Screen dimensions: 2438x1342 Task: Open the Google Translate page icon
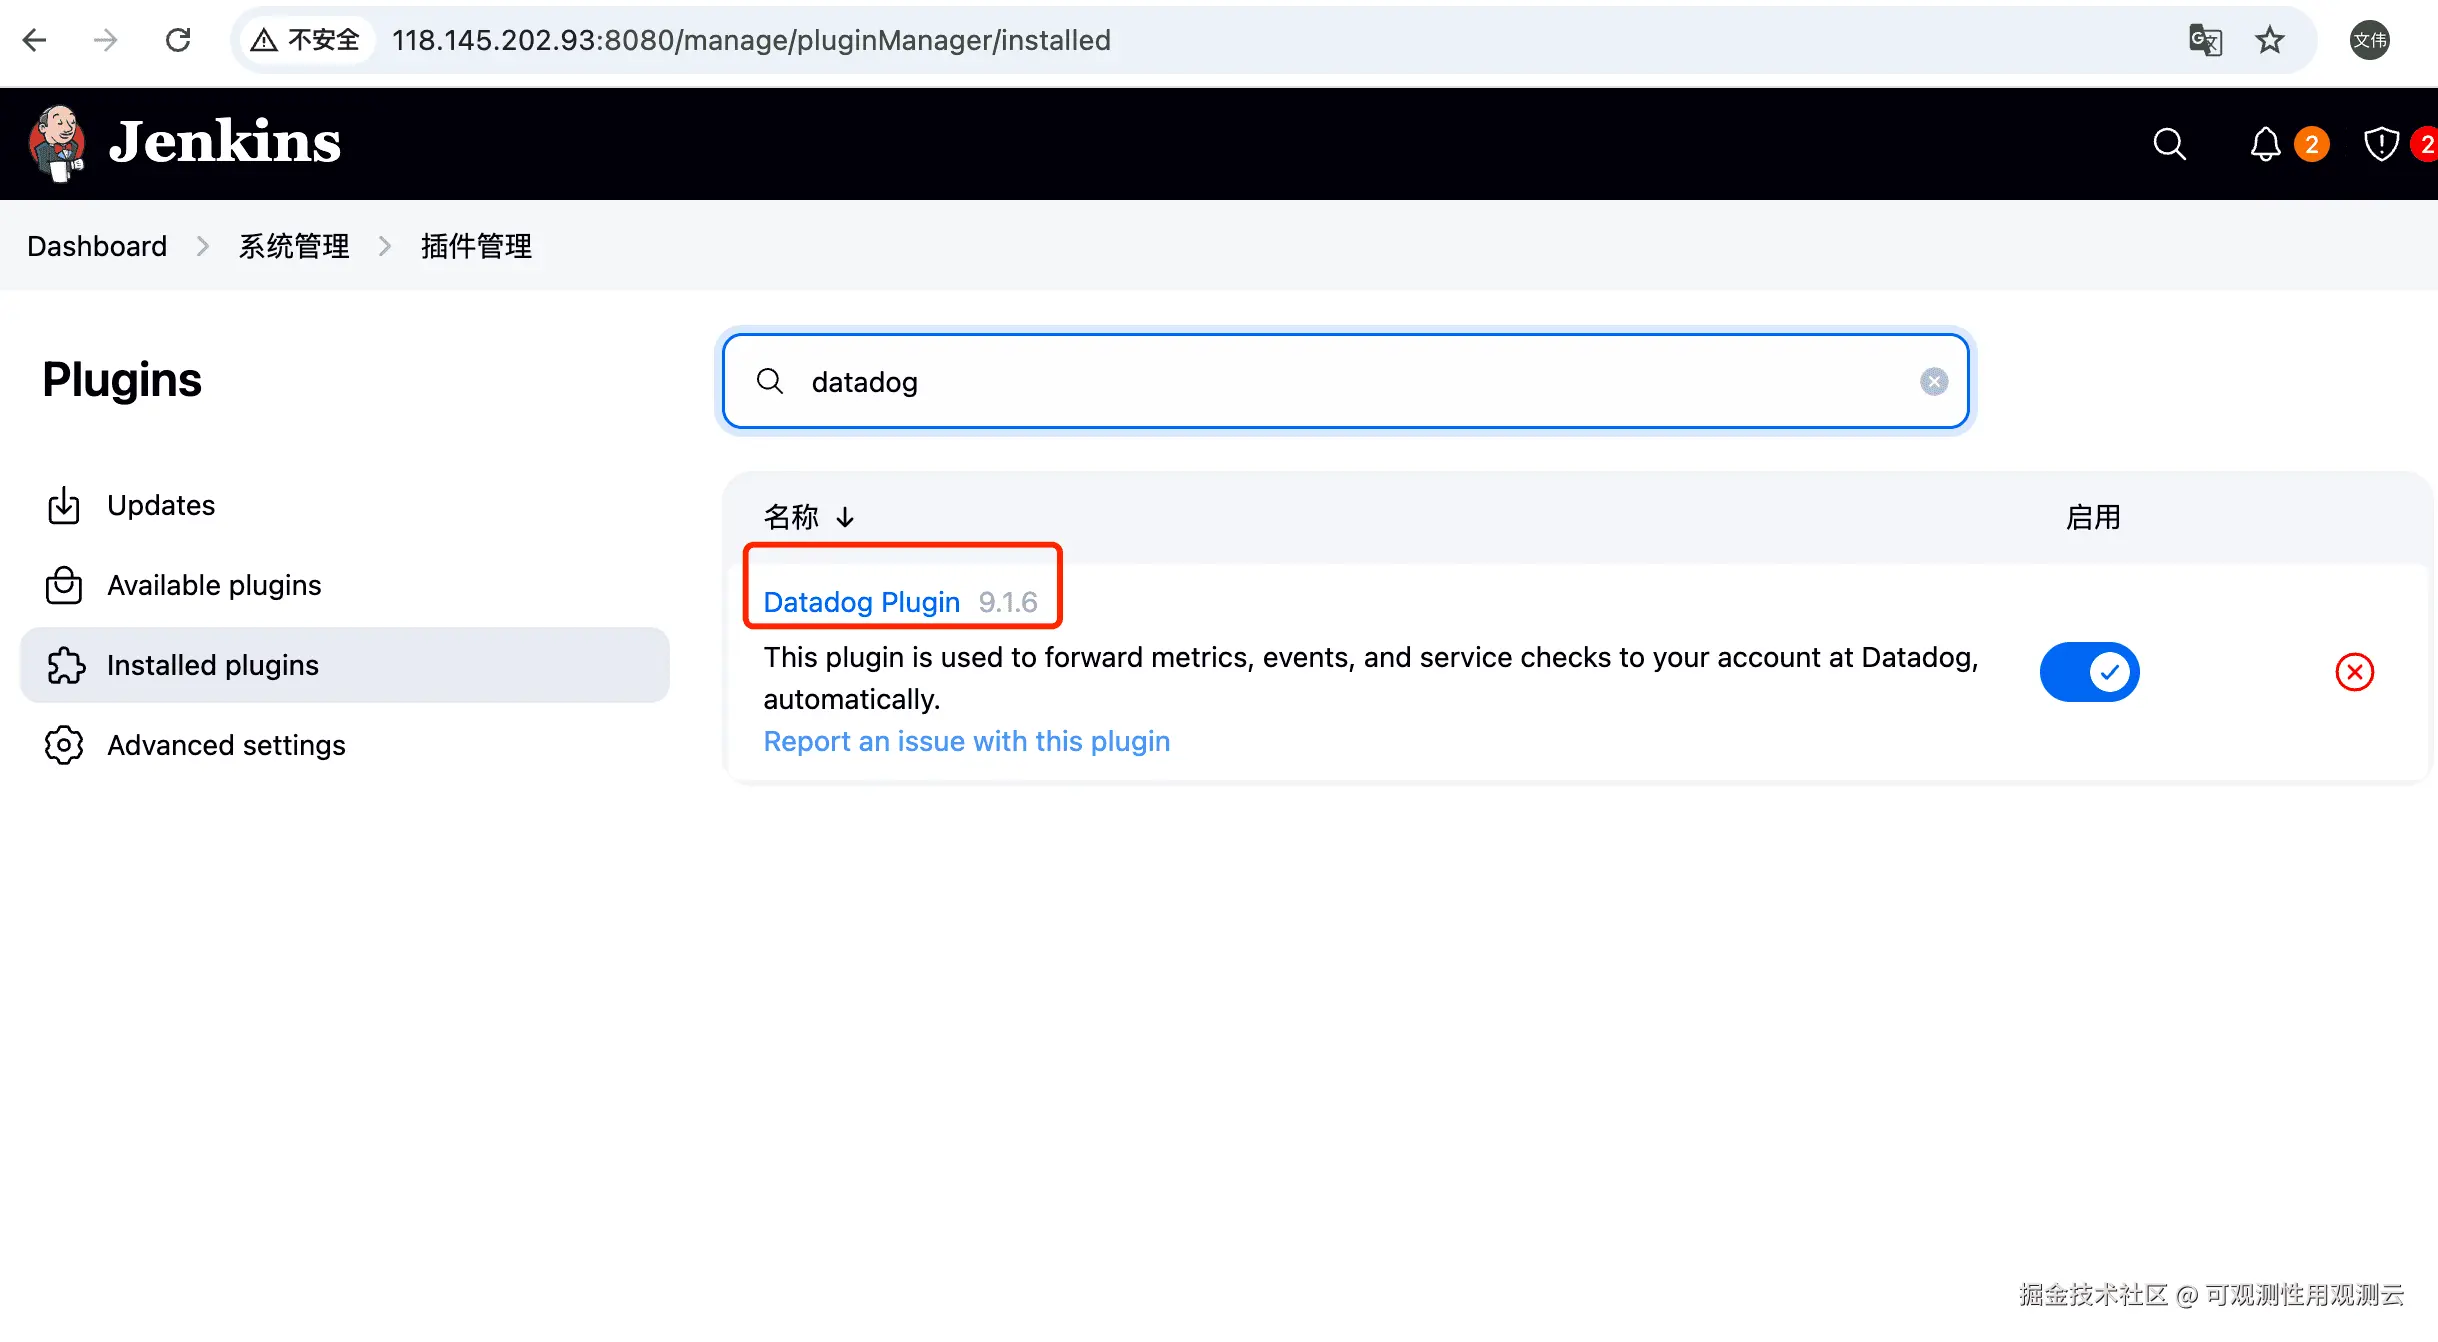click(x=2205, y=40)
